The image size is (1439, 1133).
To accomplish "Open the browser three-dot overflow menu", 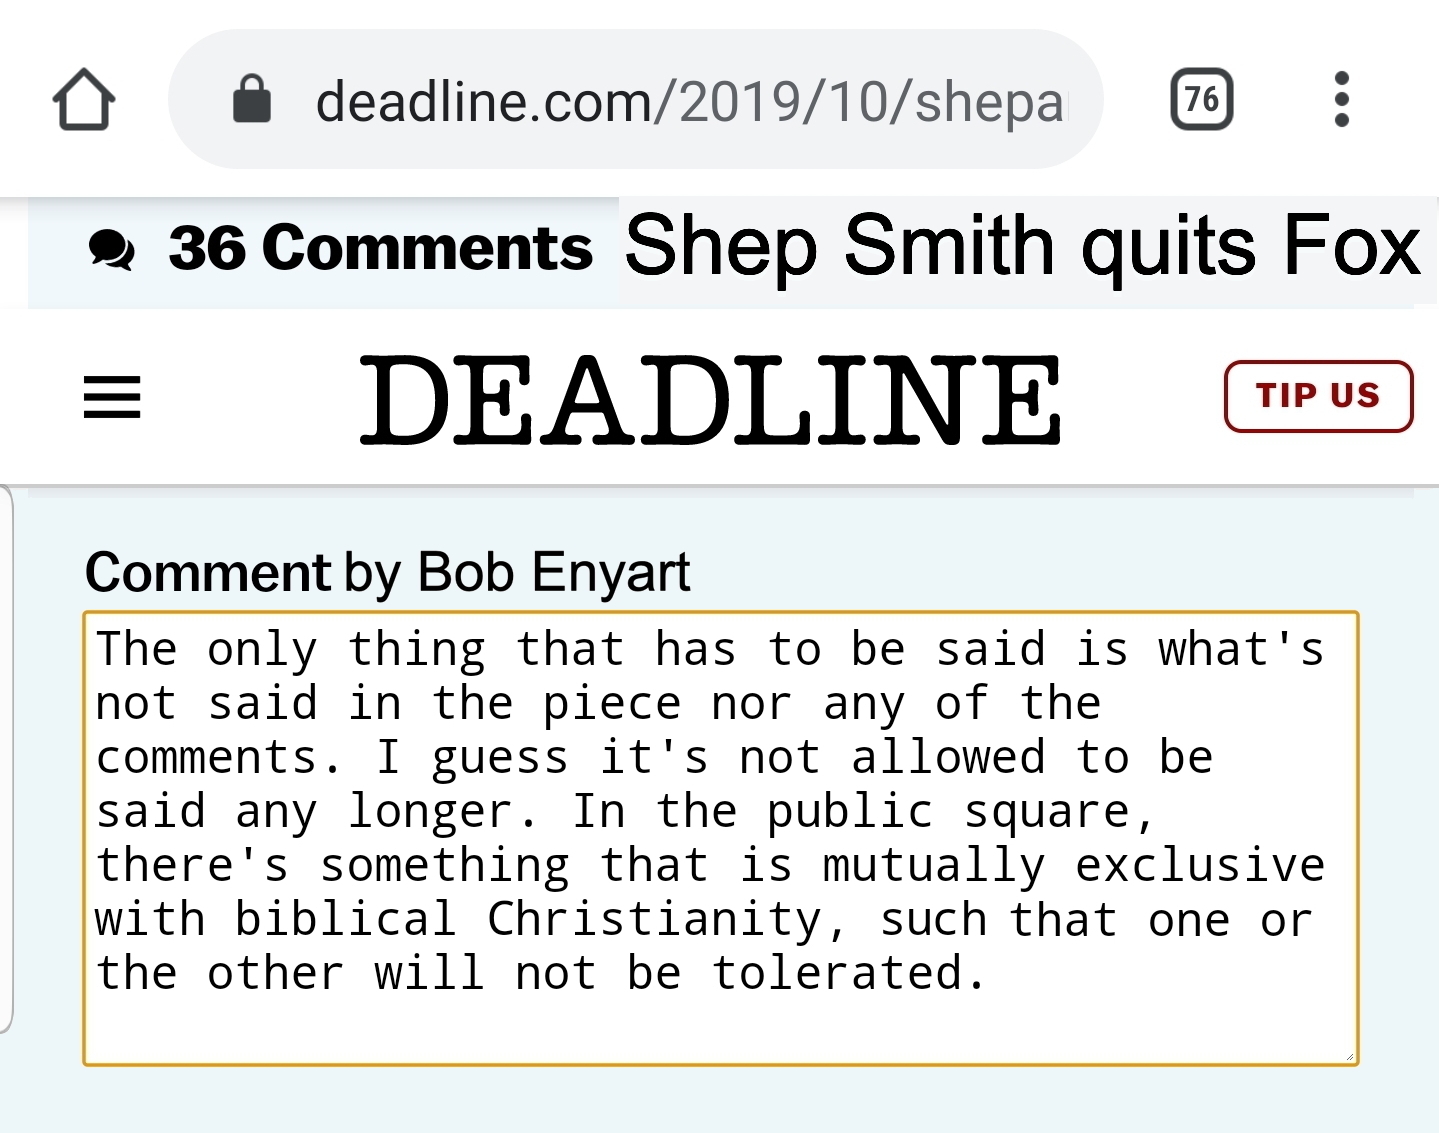I will pos(1341,100).
